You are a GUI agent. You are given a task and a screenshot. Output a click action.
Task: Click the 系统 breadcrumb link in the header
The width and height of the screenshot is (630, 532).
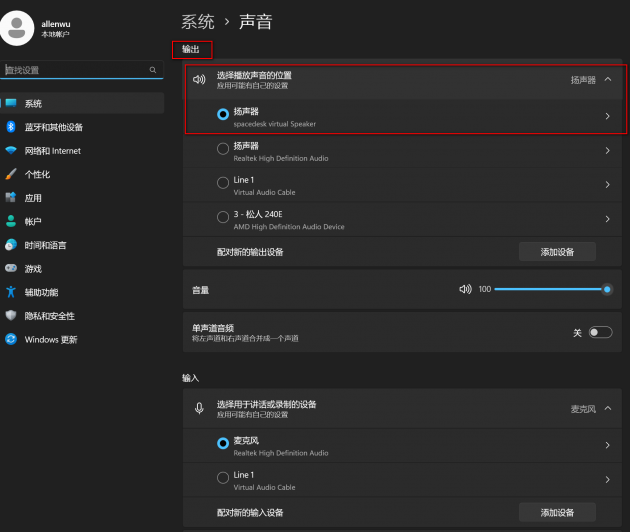(x=197, y=21)
